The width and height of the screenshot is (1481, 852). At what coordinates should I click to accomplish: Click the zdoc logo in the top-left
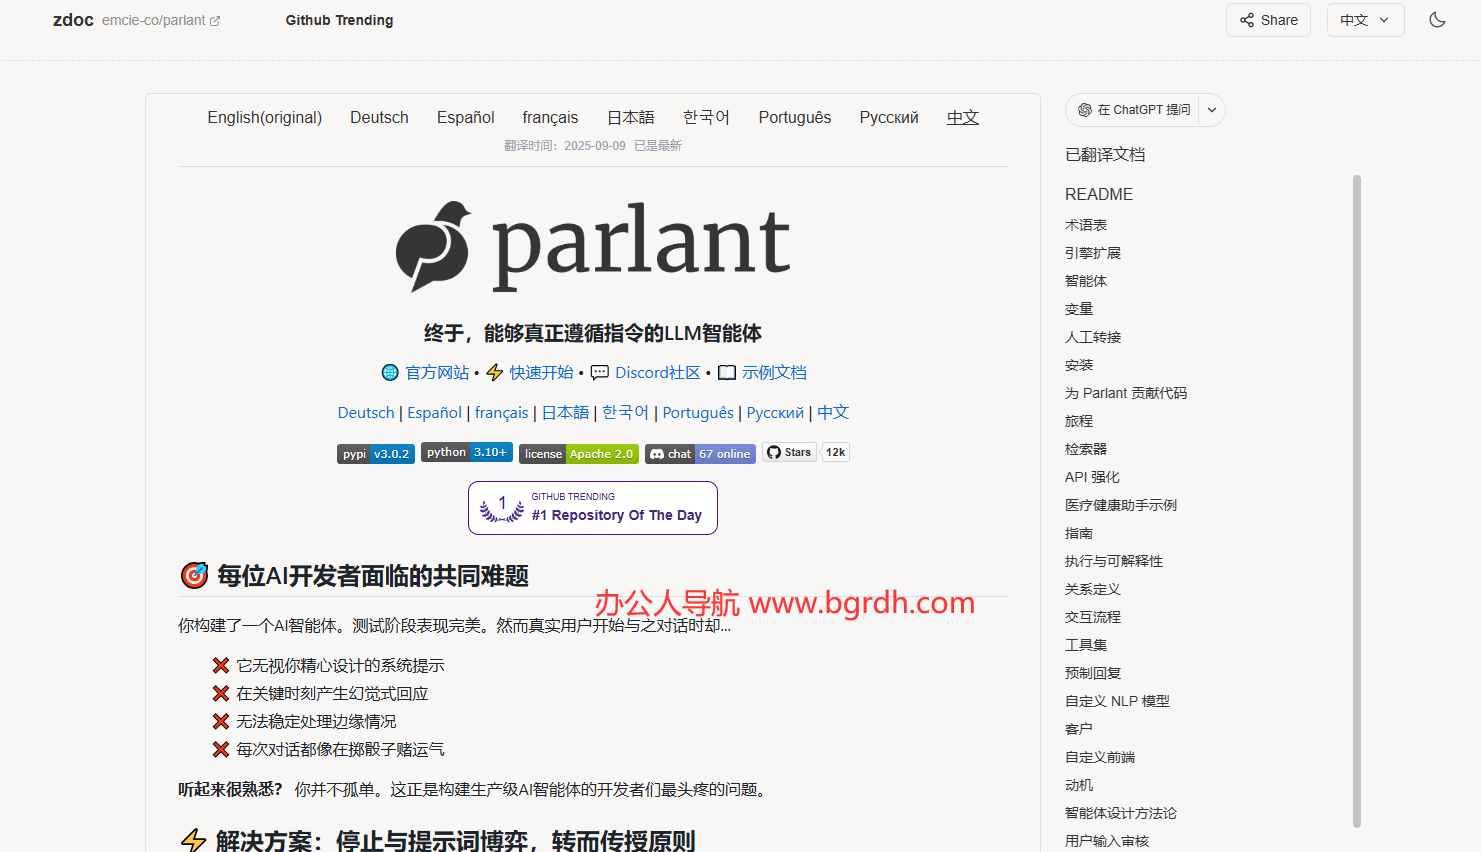[x=73, y=20]
